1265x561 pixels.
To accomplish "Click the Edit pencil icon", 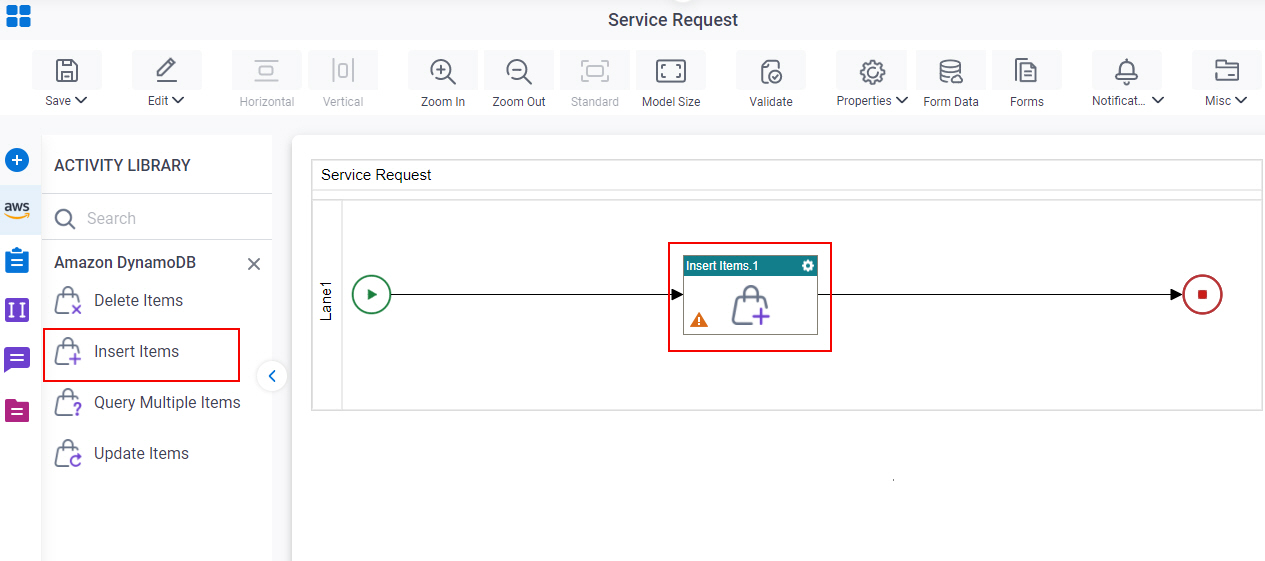I will pos(166,71).
